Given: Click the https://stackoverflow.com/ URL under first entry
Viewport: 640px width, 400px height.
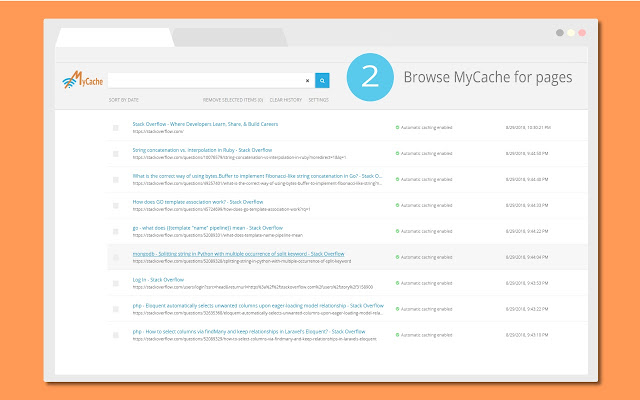Looking at the screenshot, I should (158, 131).
